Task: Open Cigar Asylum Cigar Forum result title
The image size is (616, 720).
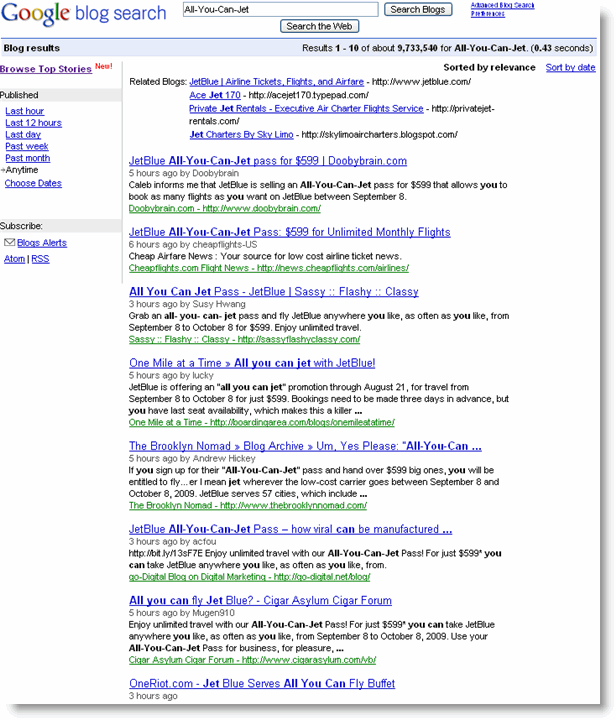Action: click(260, 600)
